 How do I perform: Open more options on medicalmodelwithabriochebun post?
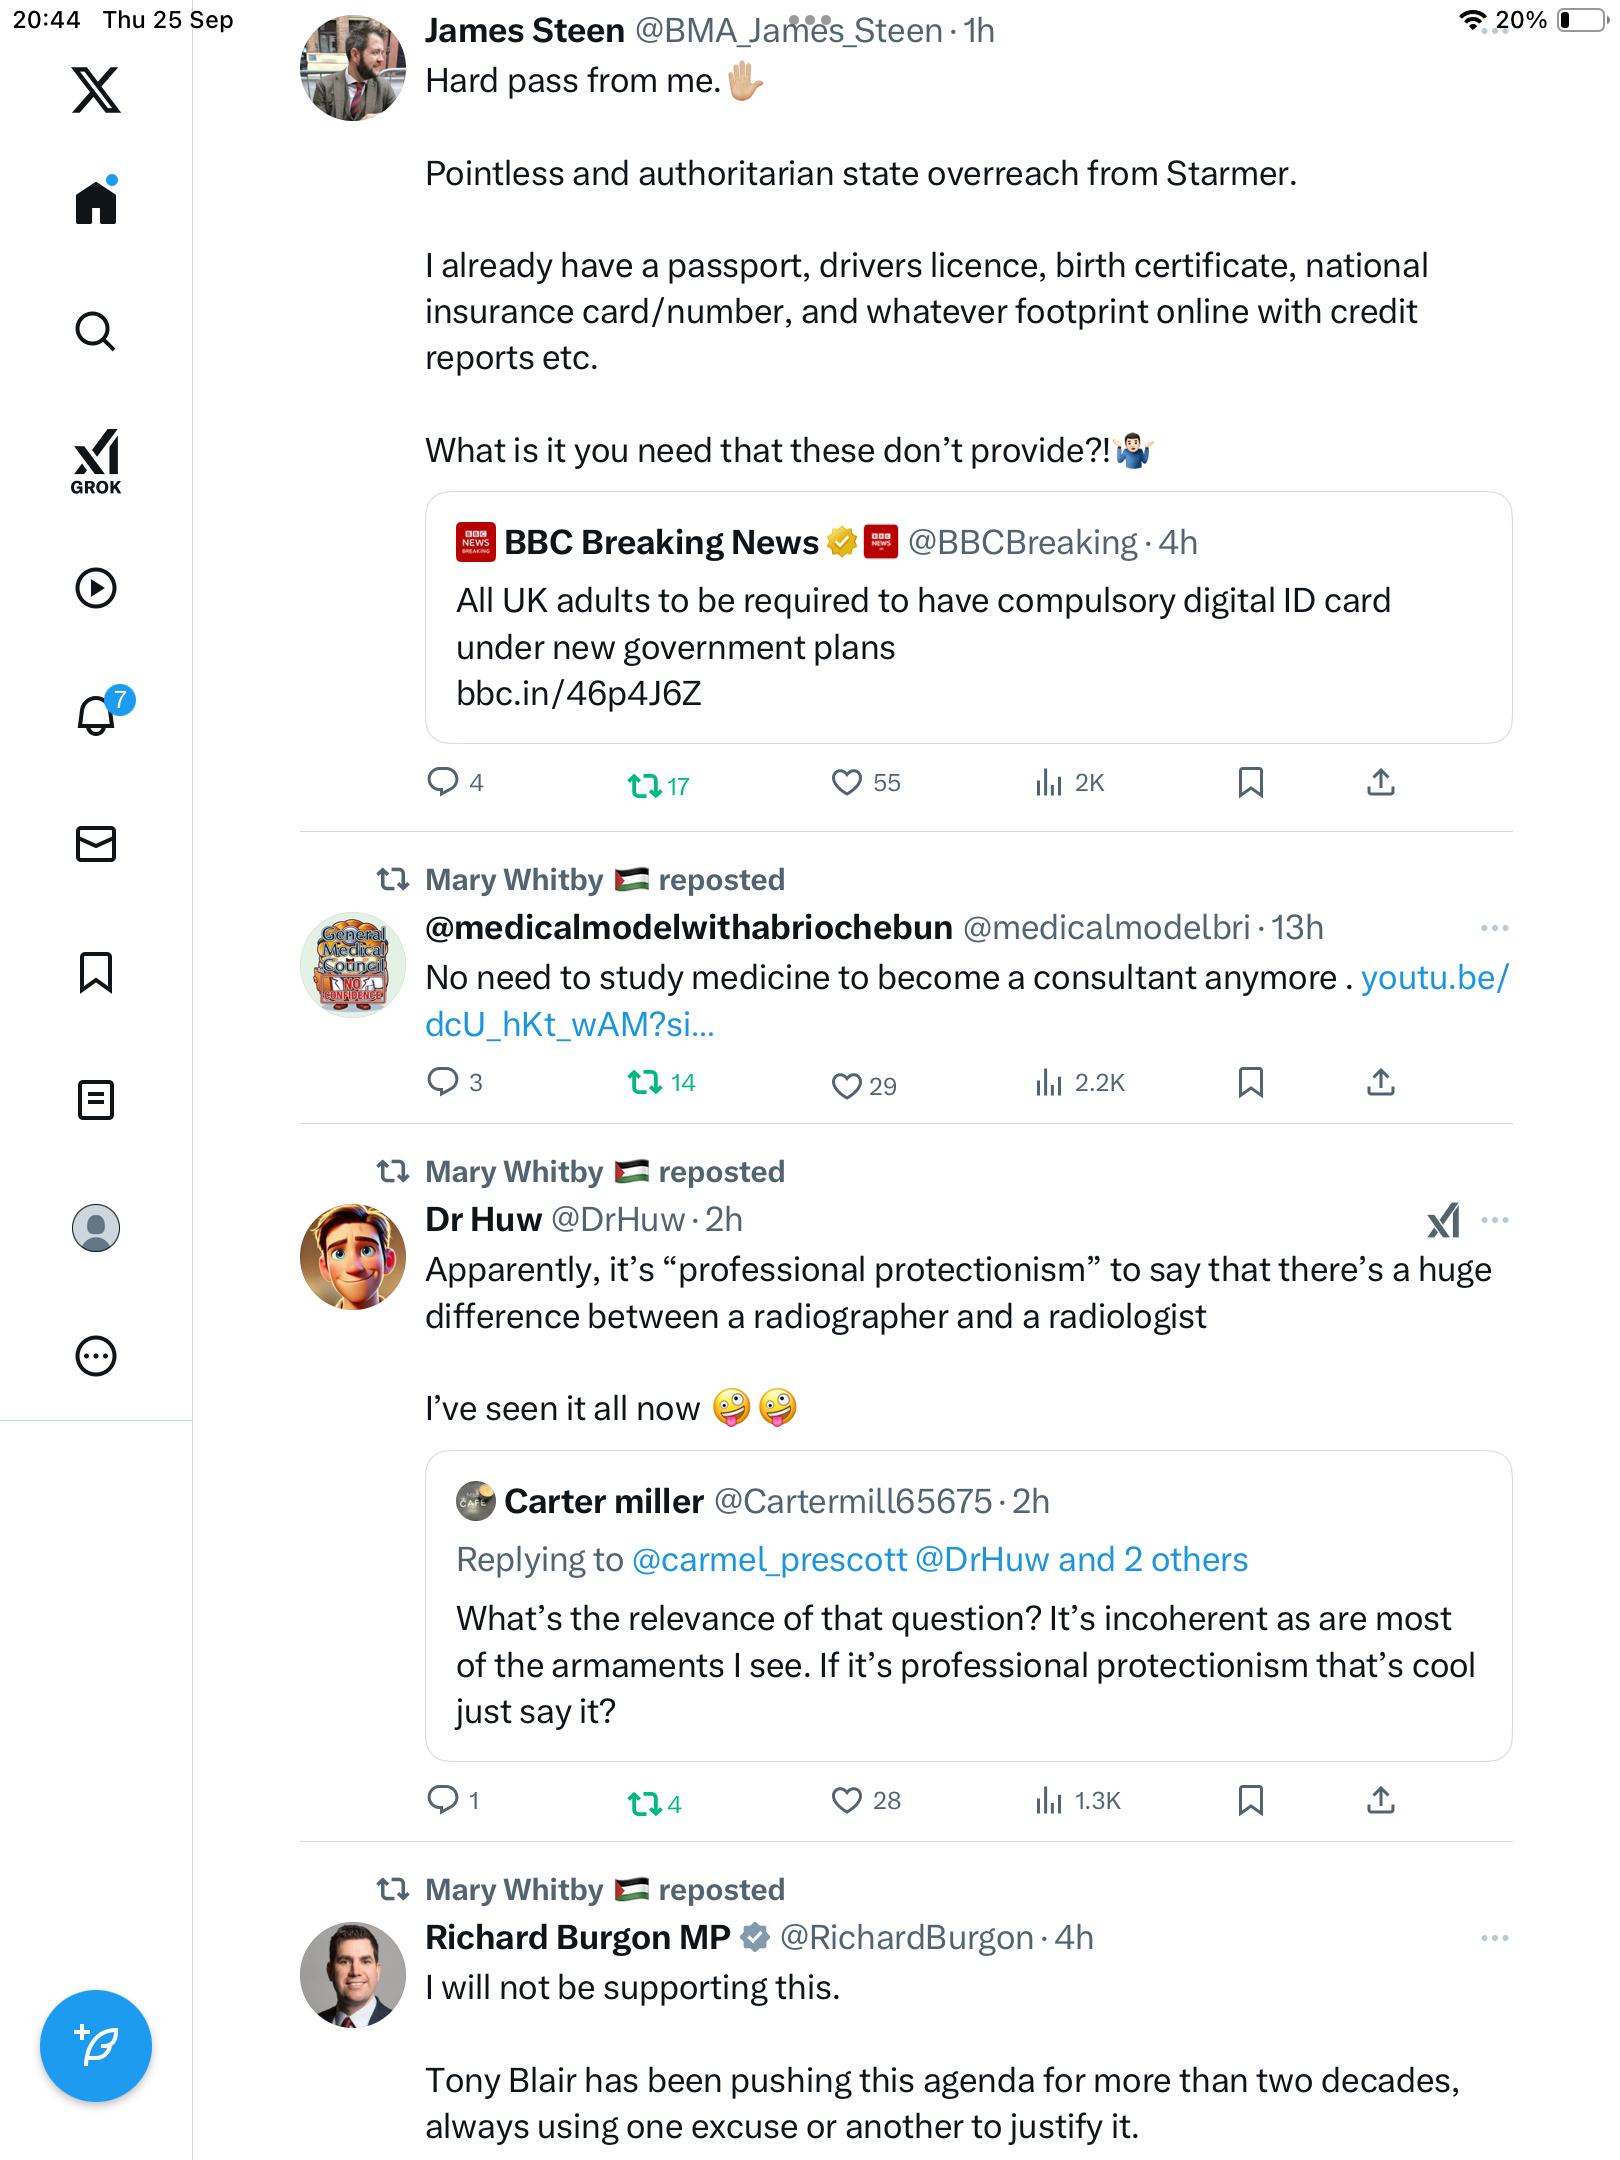pos(1495,928)
